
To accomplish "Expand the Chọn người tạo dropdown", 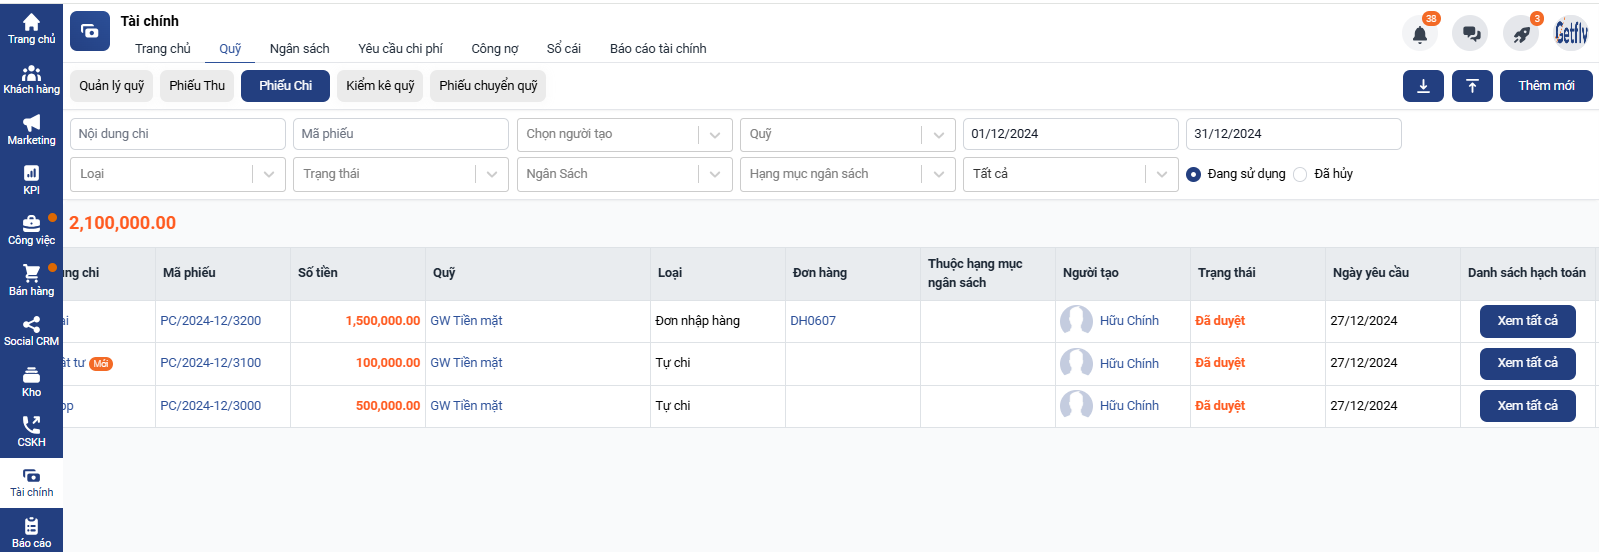I will (625, 134).
